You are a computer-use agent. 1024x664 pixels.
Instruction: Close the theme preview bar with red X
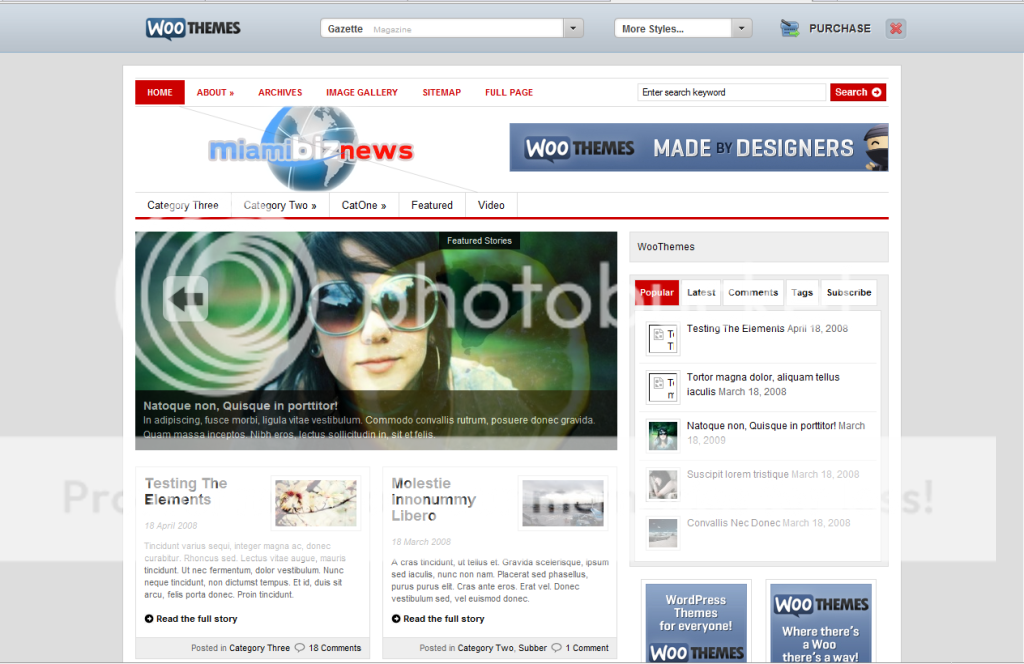click(x=896, y=28)
